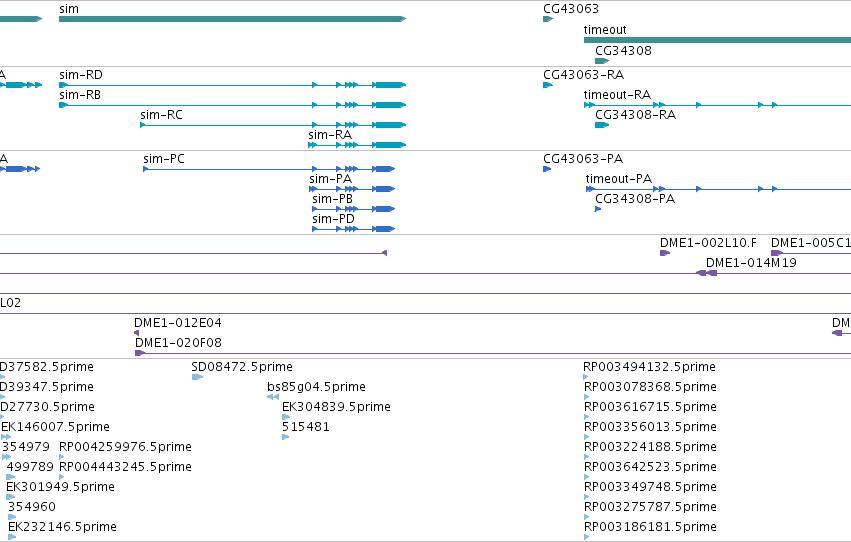
Task: Click the RP003494132.5prime EST label
Action: tap(650, 367)
